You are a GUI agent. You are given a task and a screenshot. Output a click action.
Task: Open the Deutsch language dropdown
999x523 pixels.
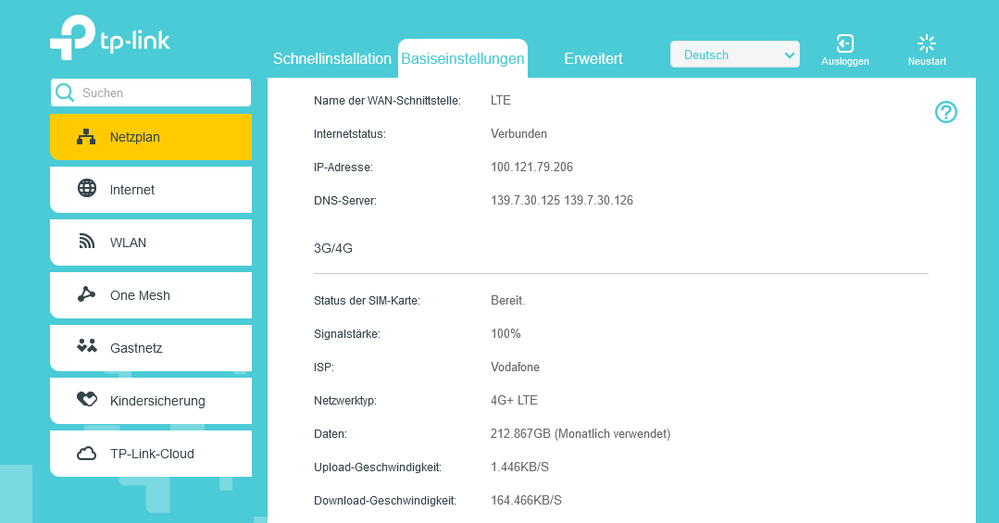[x=735, y=55]
